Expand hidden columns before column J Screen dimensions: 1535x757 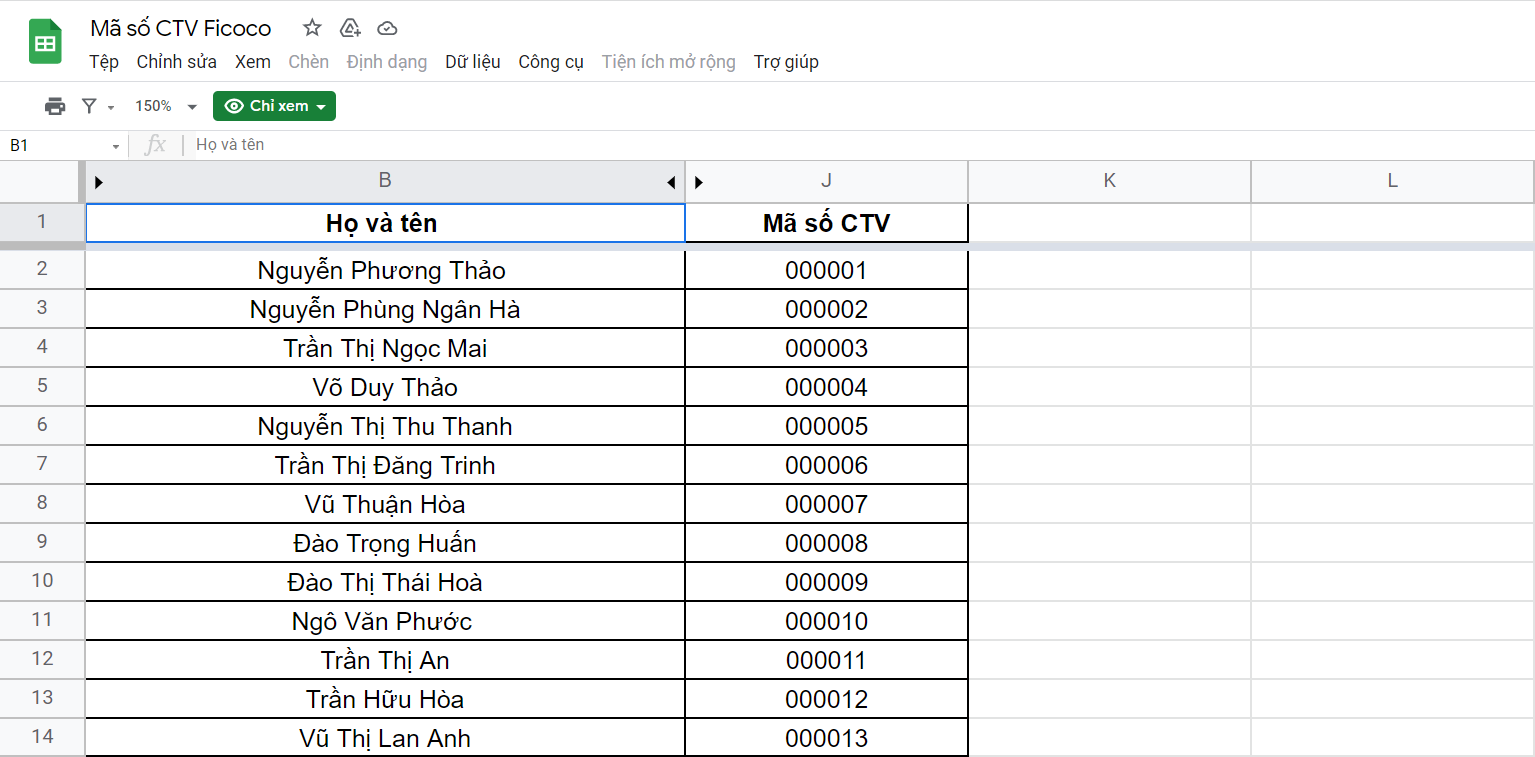pyautogui.click(x=699, y=182)
